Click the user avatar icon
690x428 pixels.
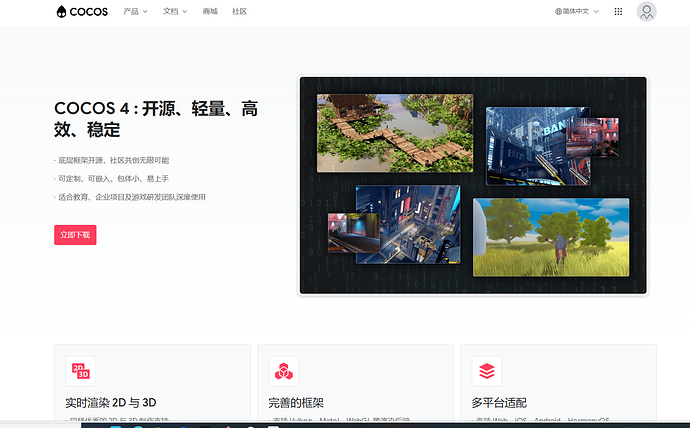[646, 11]
